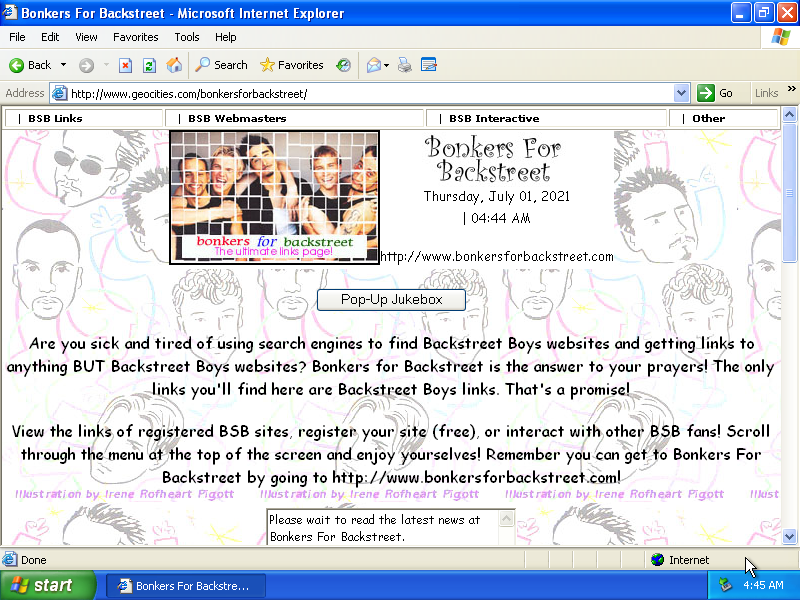Click the page's vertical scrollbar up arrow
The image size is (800, 600).
tap(789, 114)
